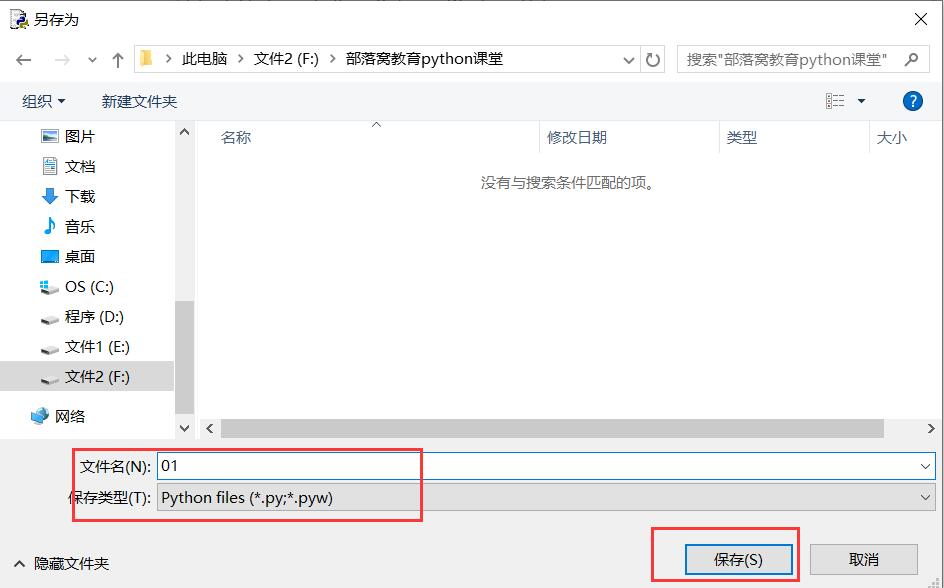This screenshot has height=588, width=944.
Task: Sort by the 类型 column header
Action: click(741, 137)
